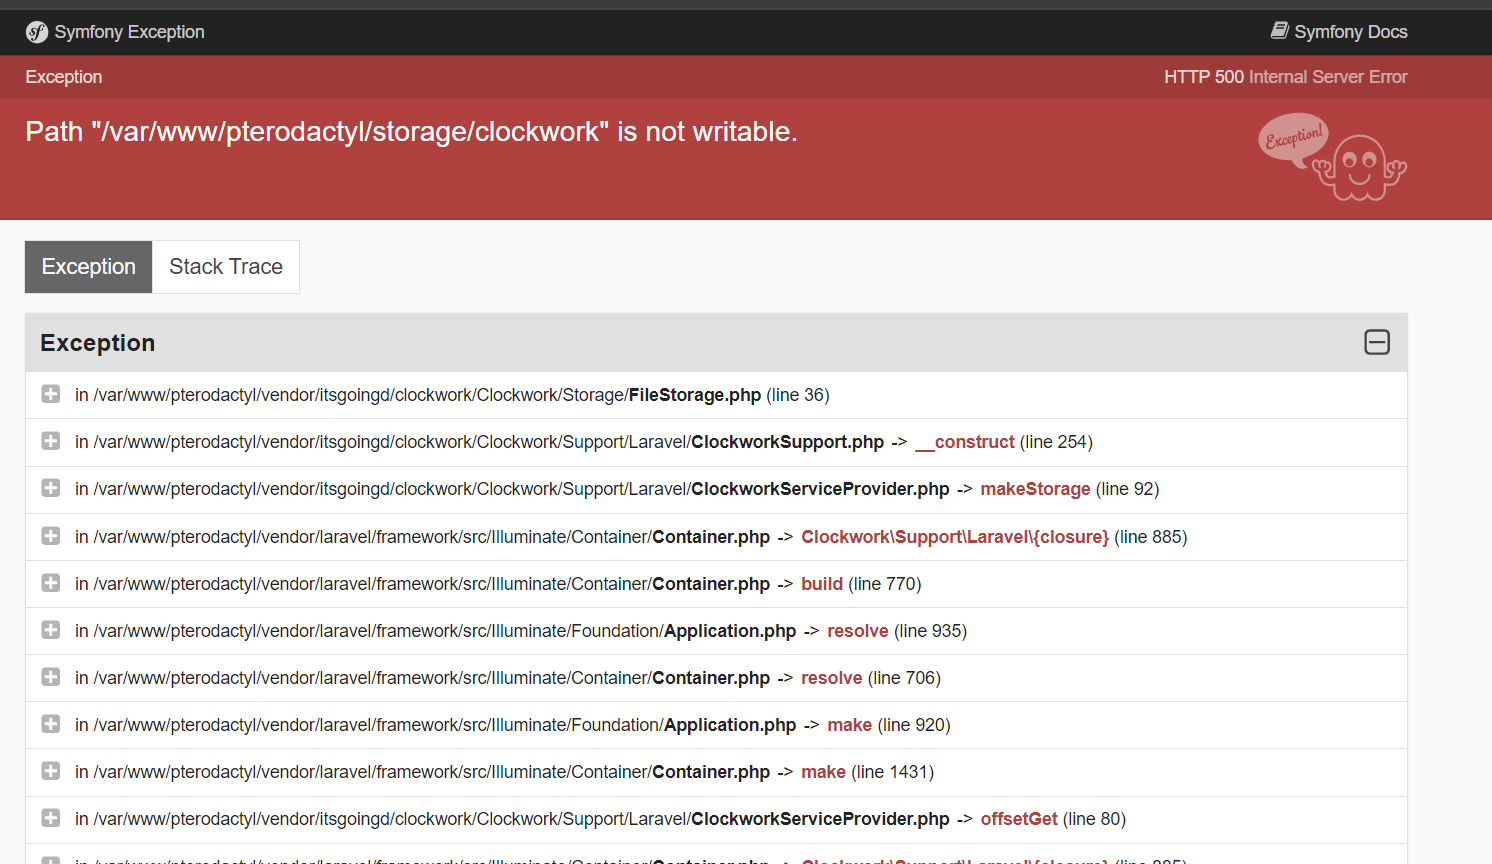Click the "build" method name
Screen dimensions: 1492x864
coord(822,584)
